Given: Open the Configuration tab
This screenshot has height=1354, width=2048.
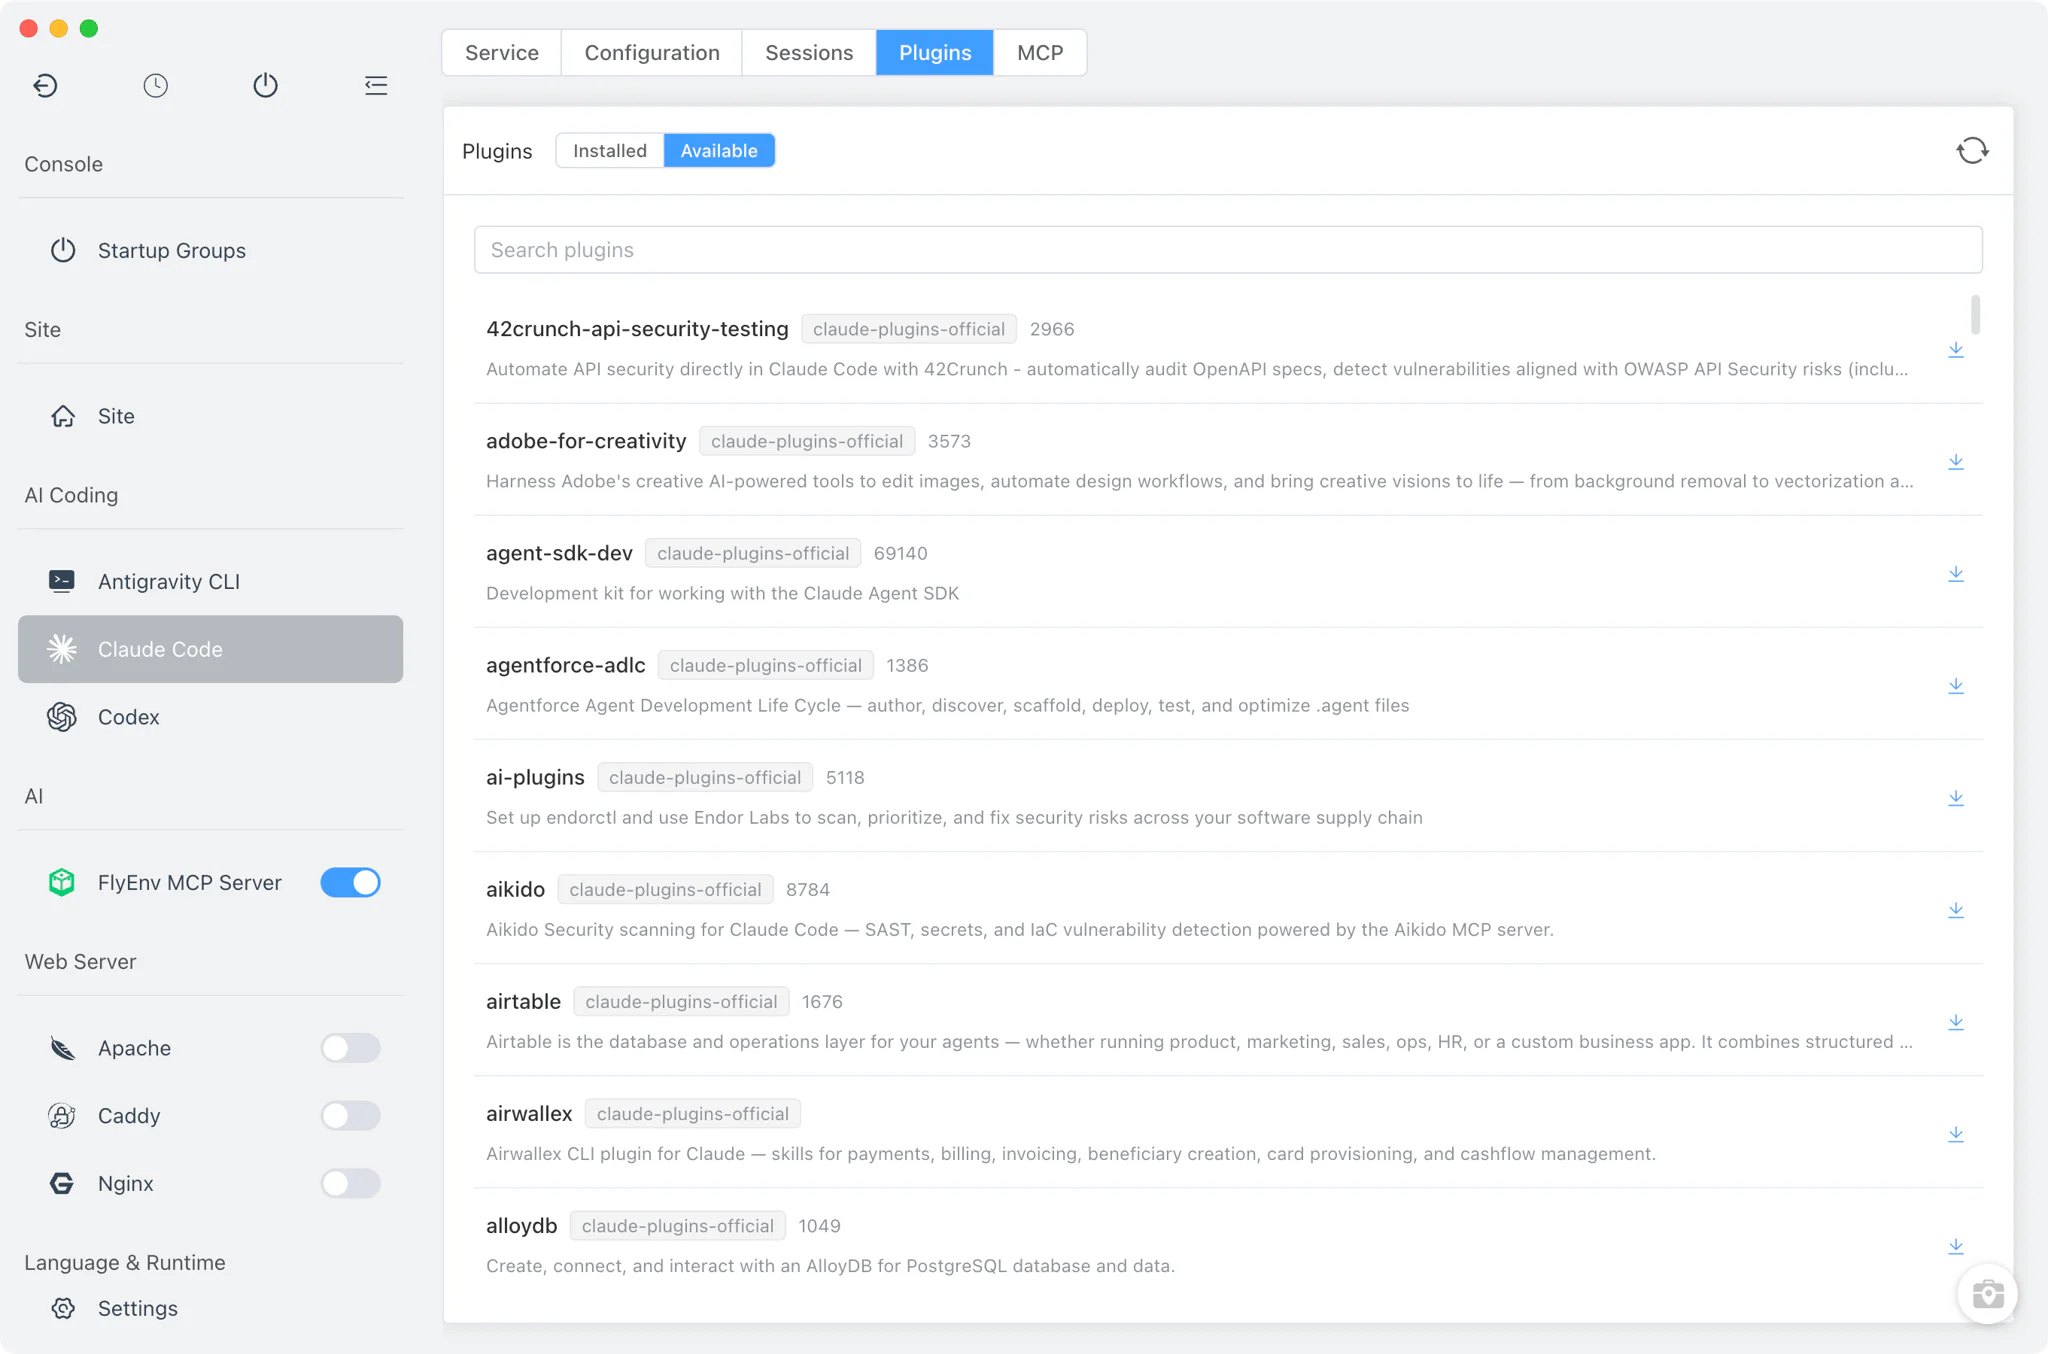Looking at the screenshot, I should 652,53.
